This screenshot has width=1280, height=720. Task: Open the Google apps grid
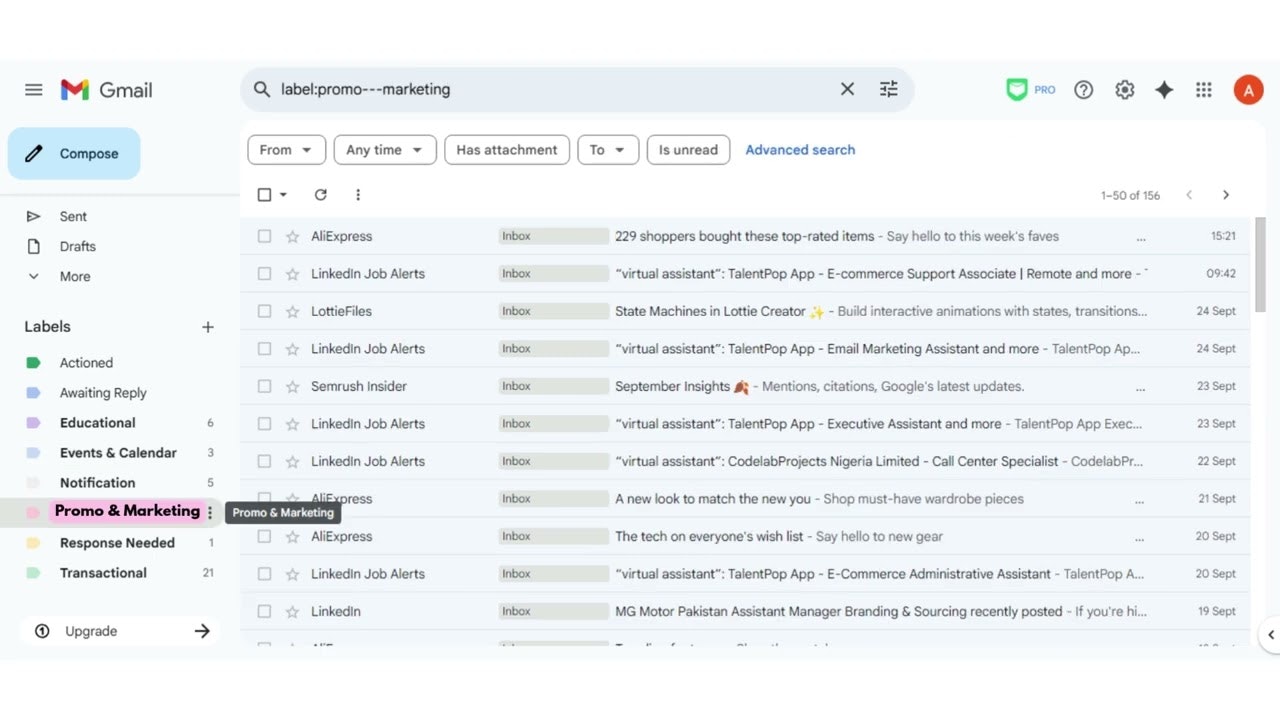pyautogui.click(x=1204, y=89)
